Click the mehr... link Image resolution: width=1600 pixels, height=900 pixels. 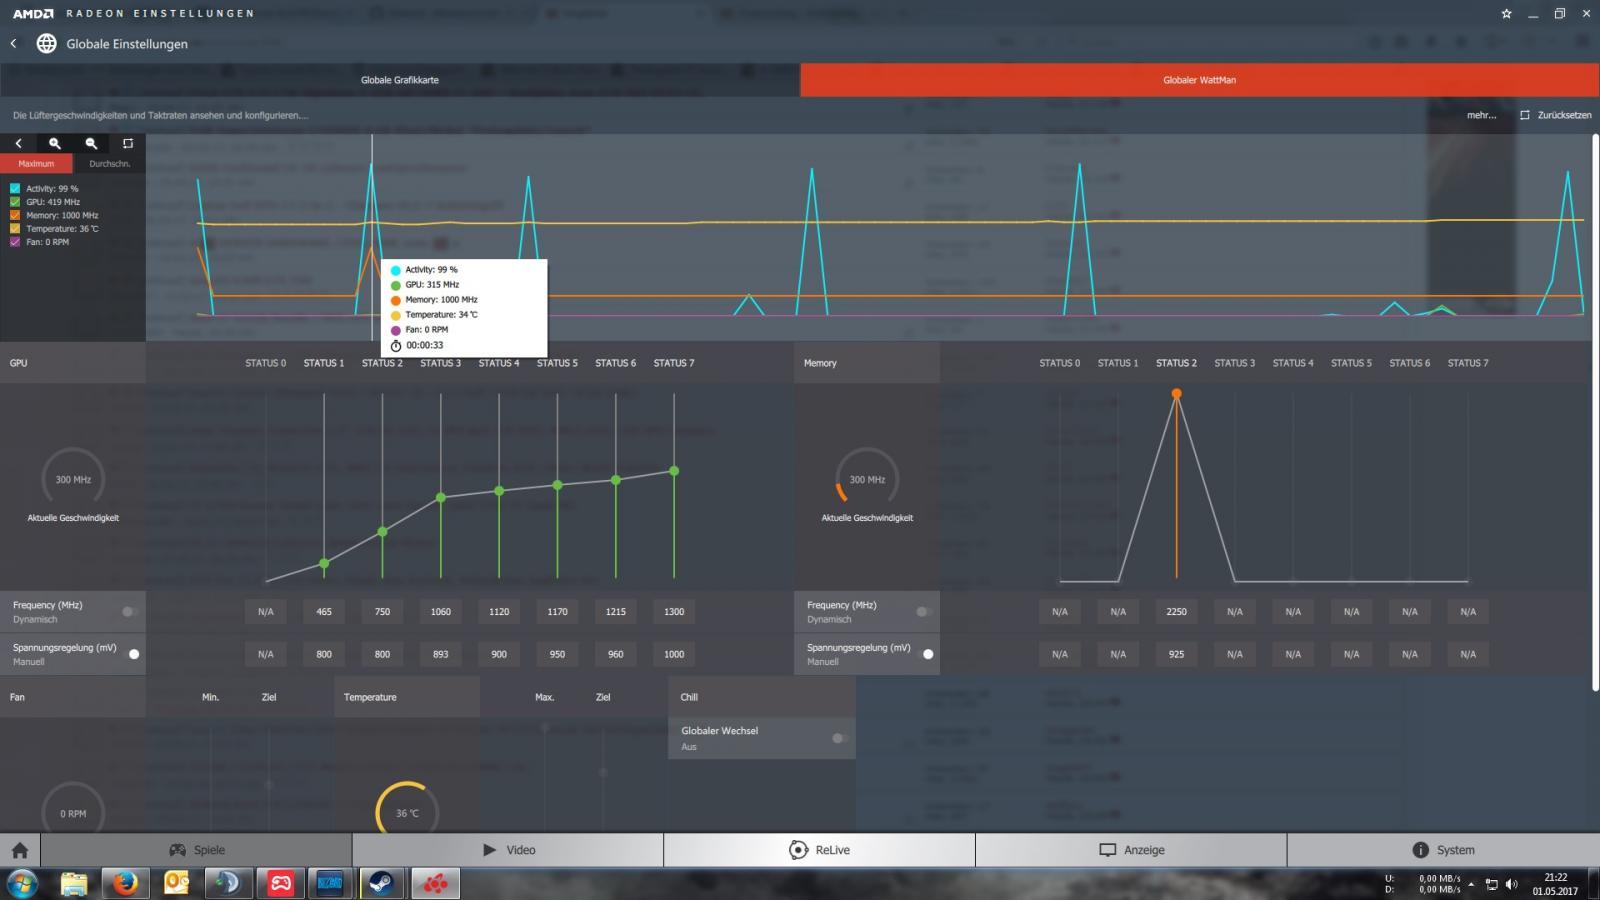click(x=1481, y=115)
